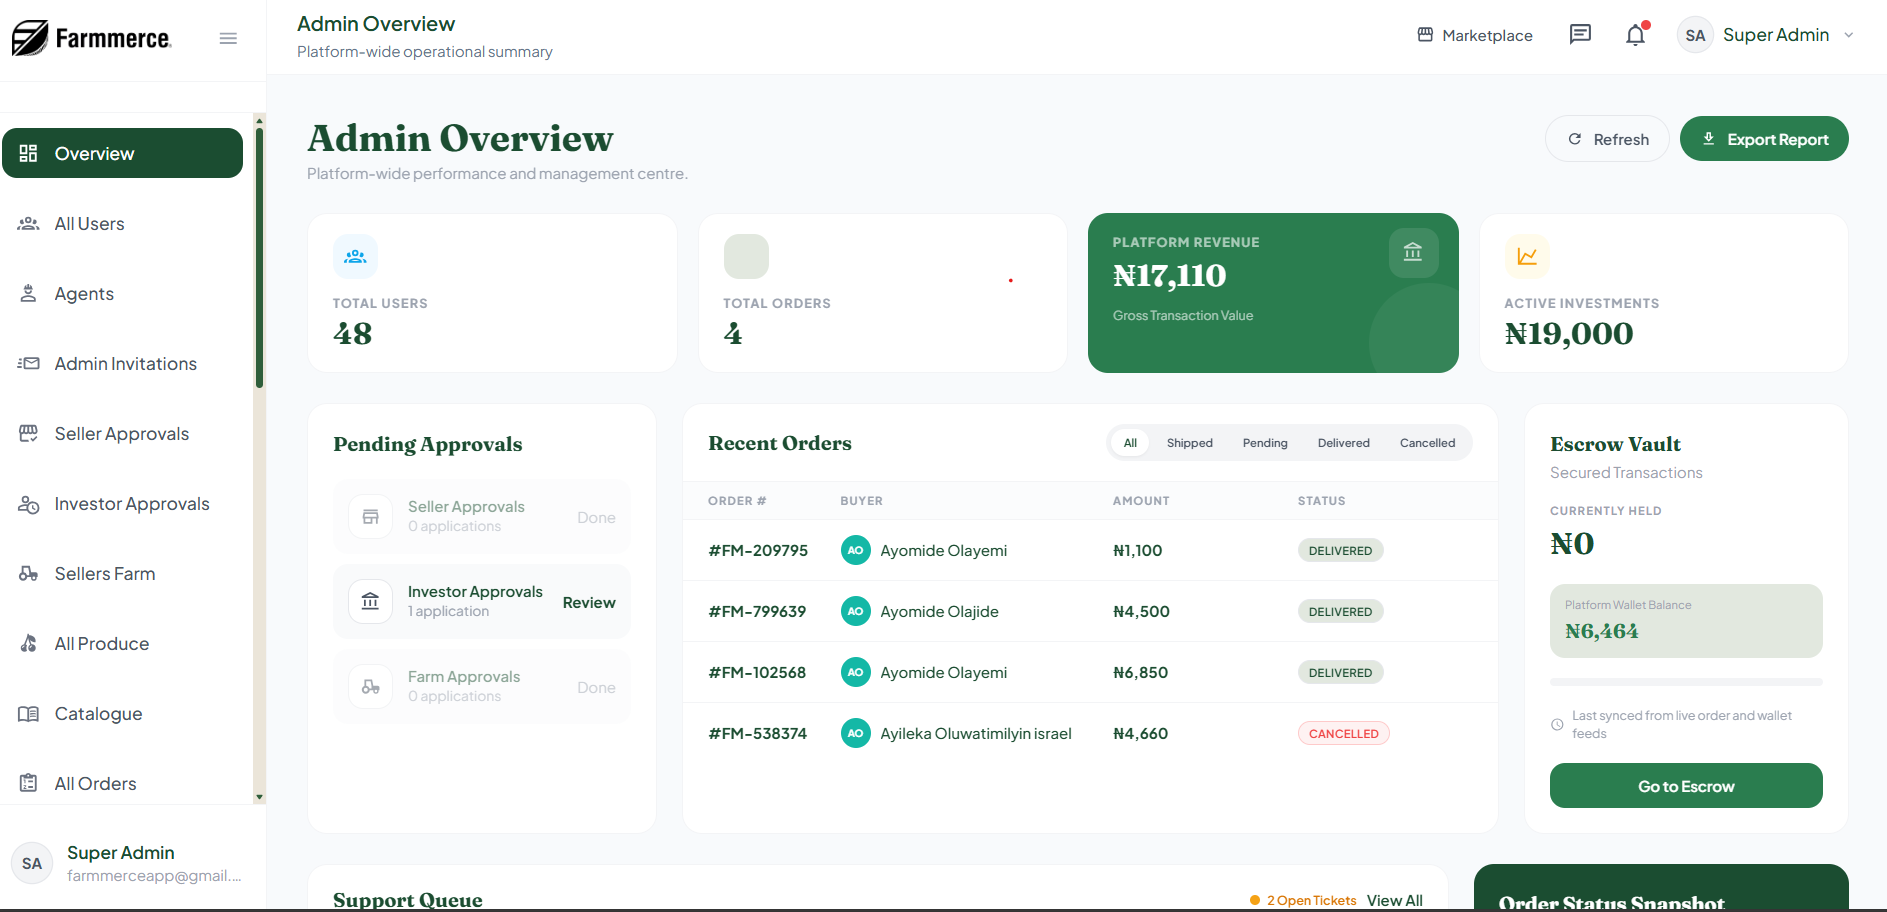Go to All Orders in the sidebar
Screen dimensions: 1887x912
(x=122, y=783)
